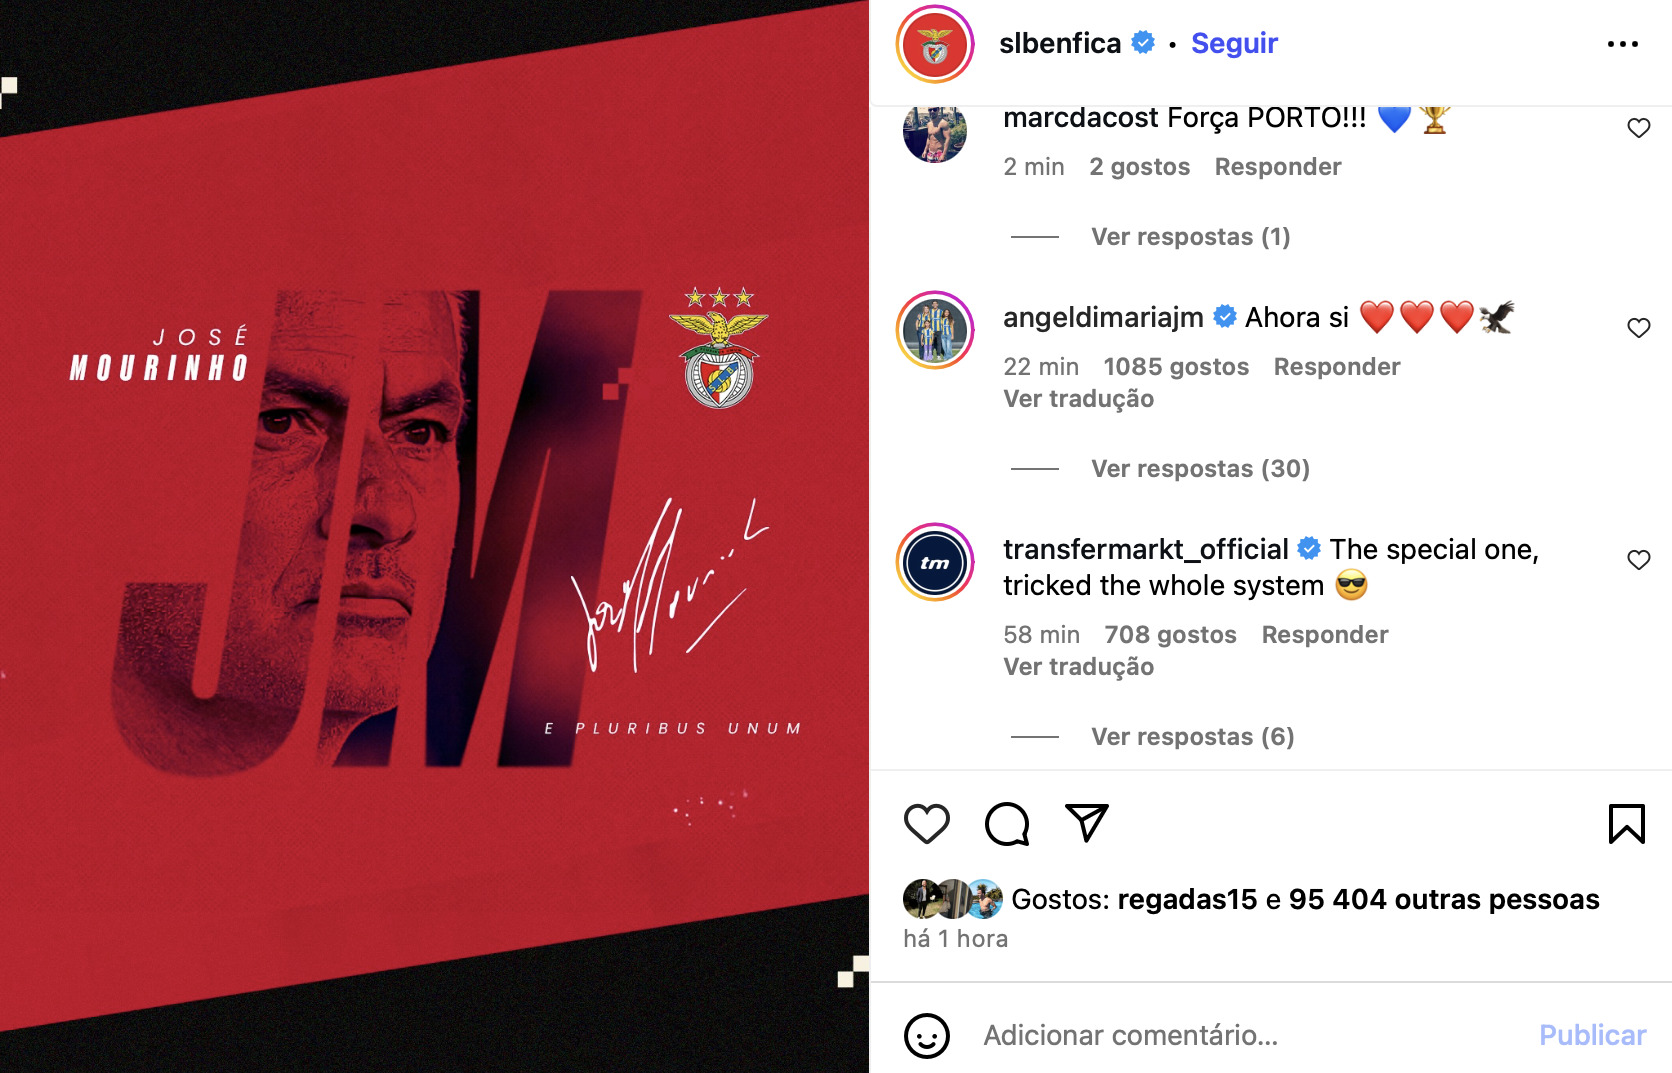Like the Benfica post with heart icon
The width and height of the screenshot is (1672, 1073).
926,824
